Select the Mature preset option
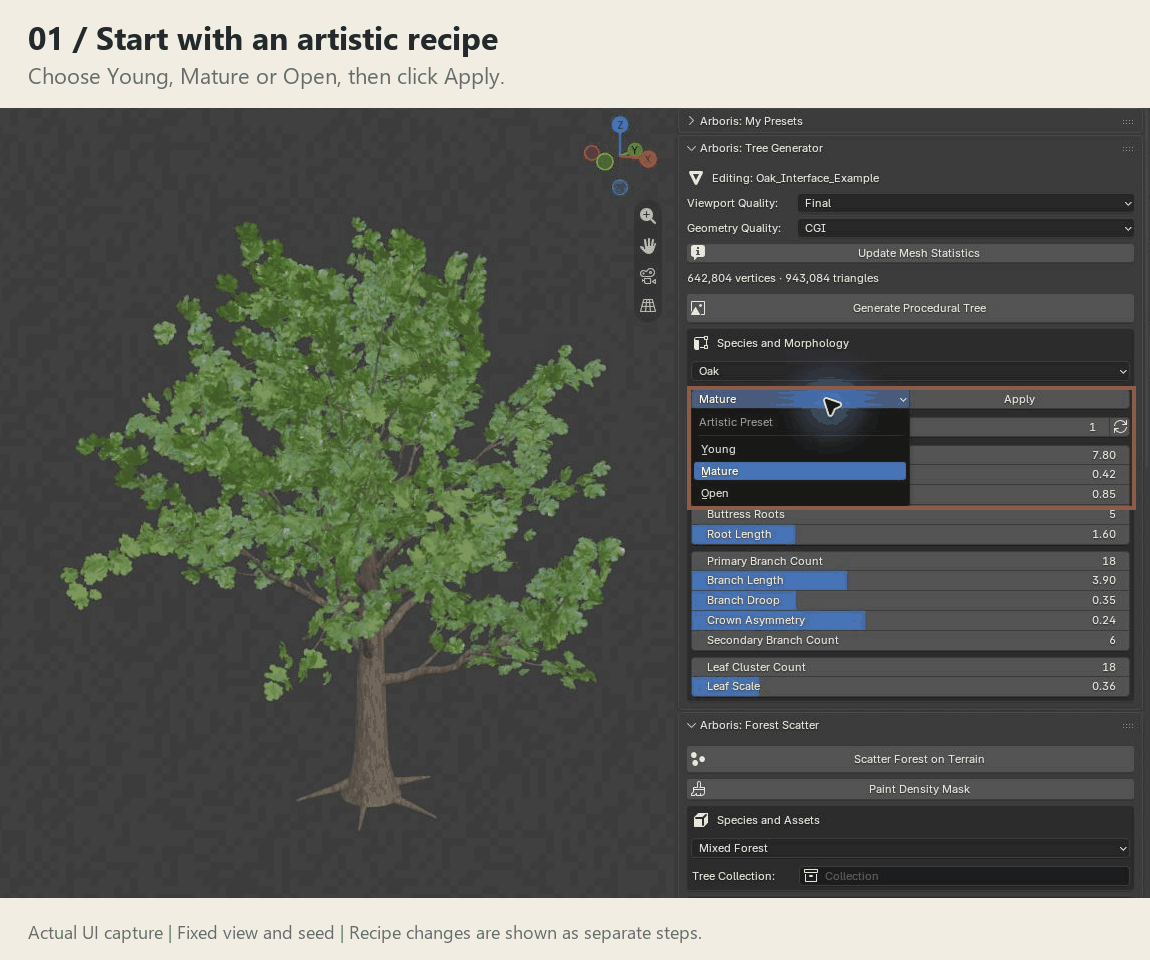Screen dimensions: 1150x960 799,471
